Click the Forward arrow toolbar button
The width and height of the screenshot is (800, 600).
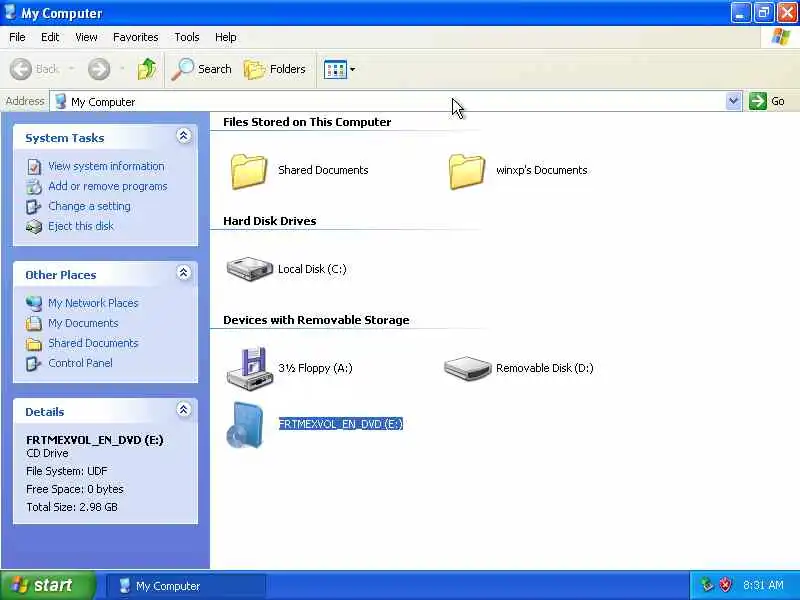pyautogui.click(x=98, y=69)
